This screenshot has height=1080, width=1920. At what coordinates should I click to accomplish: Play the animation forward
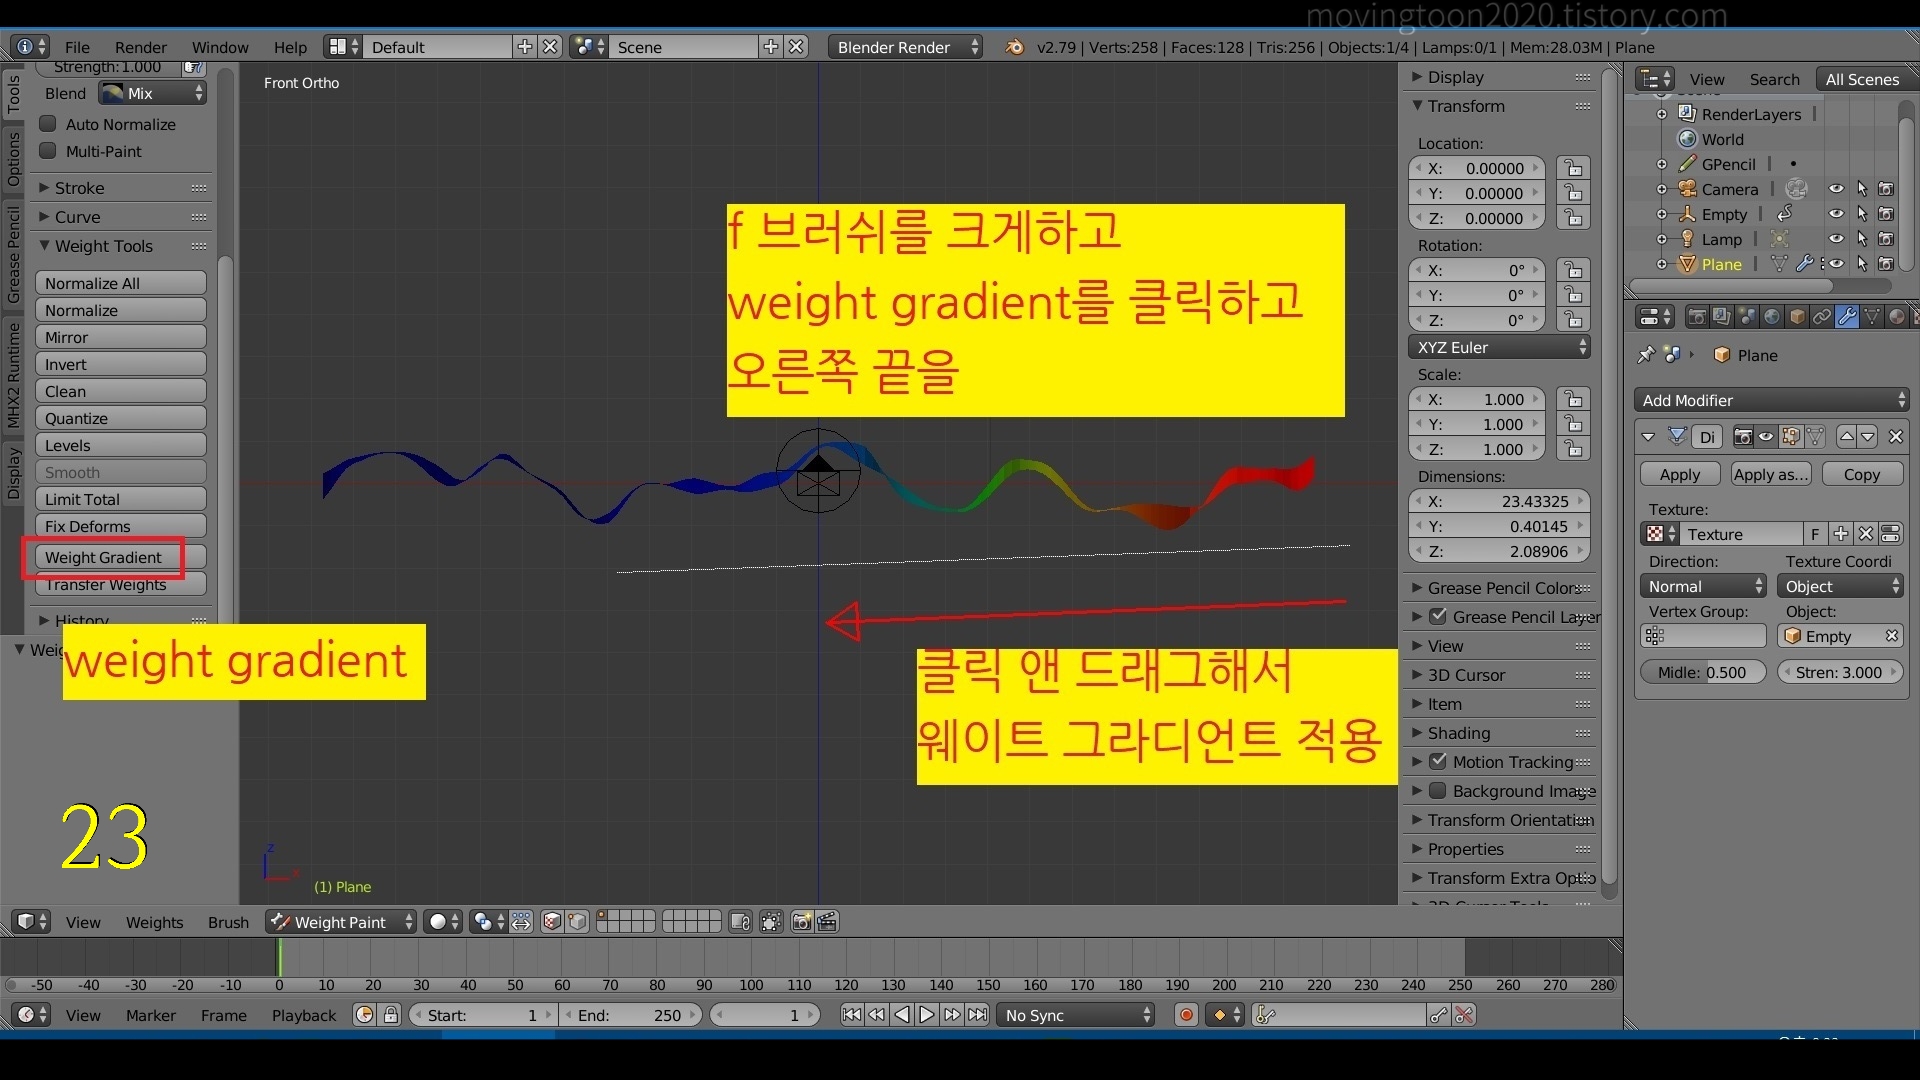click(x=927, y=1015)
